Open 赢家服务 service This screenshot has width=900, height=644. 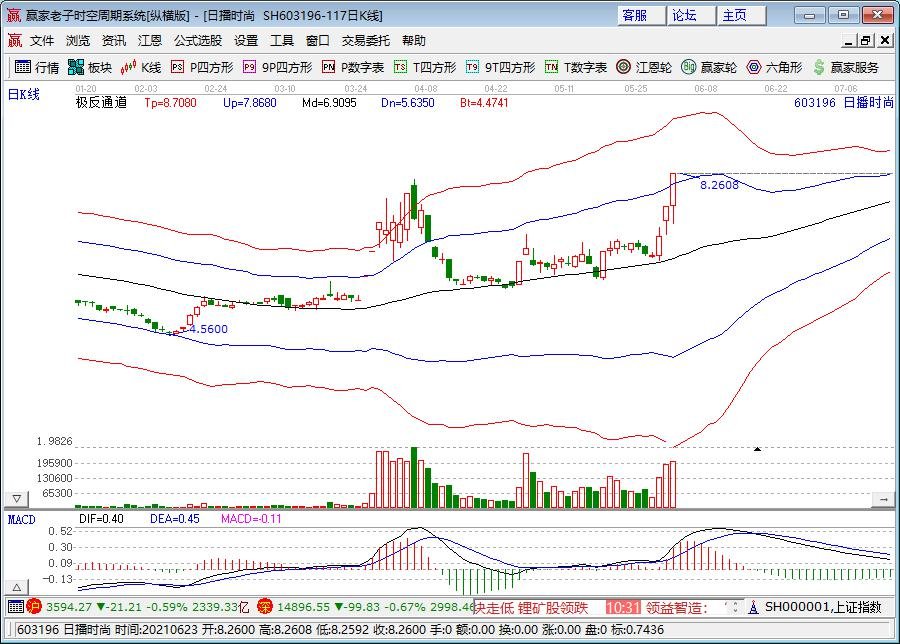coord(845,67)
